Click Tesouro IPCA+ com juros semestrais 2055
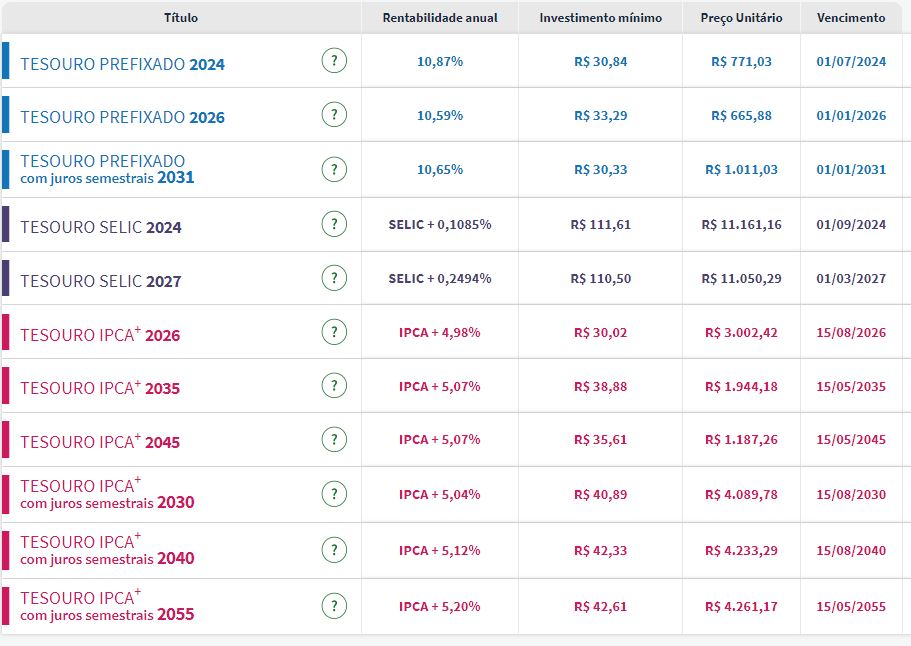This screenshot has width=911, height=646. coord(107,606)
